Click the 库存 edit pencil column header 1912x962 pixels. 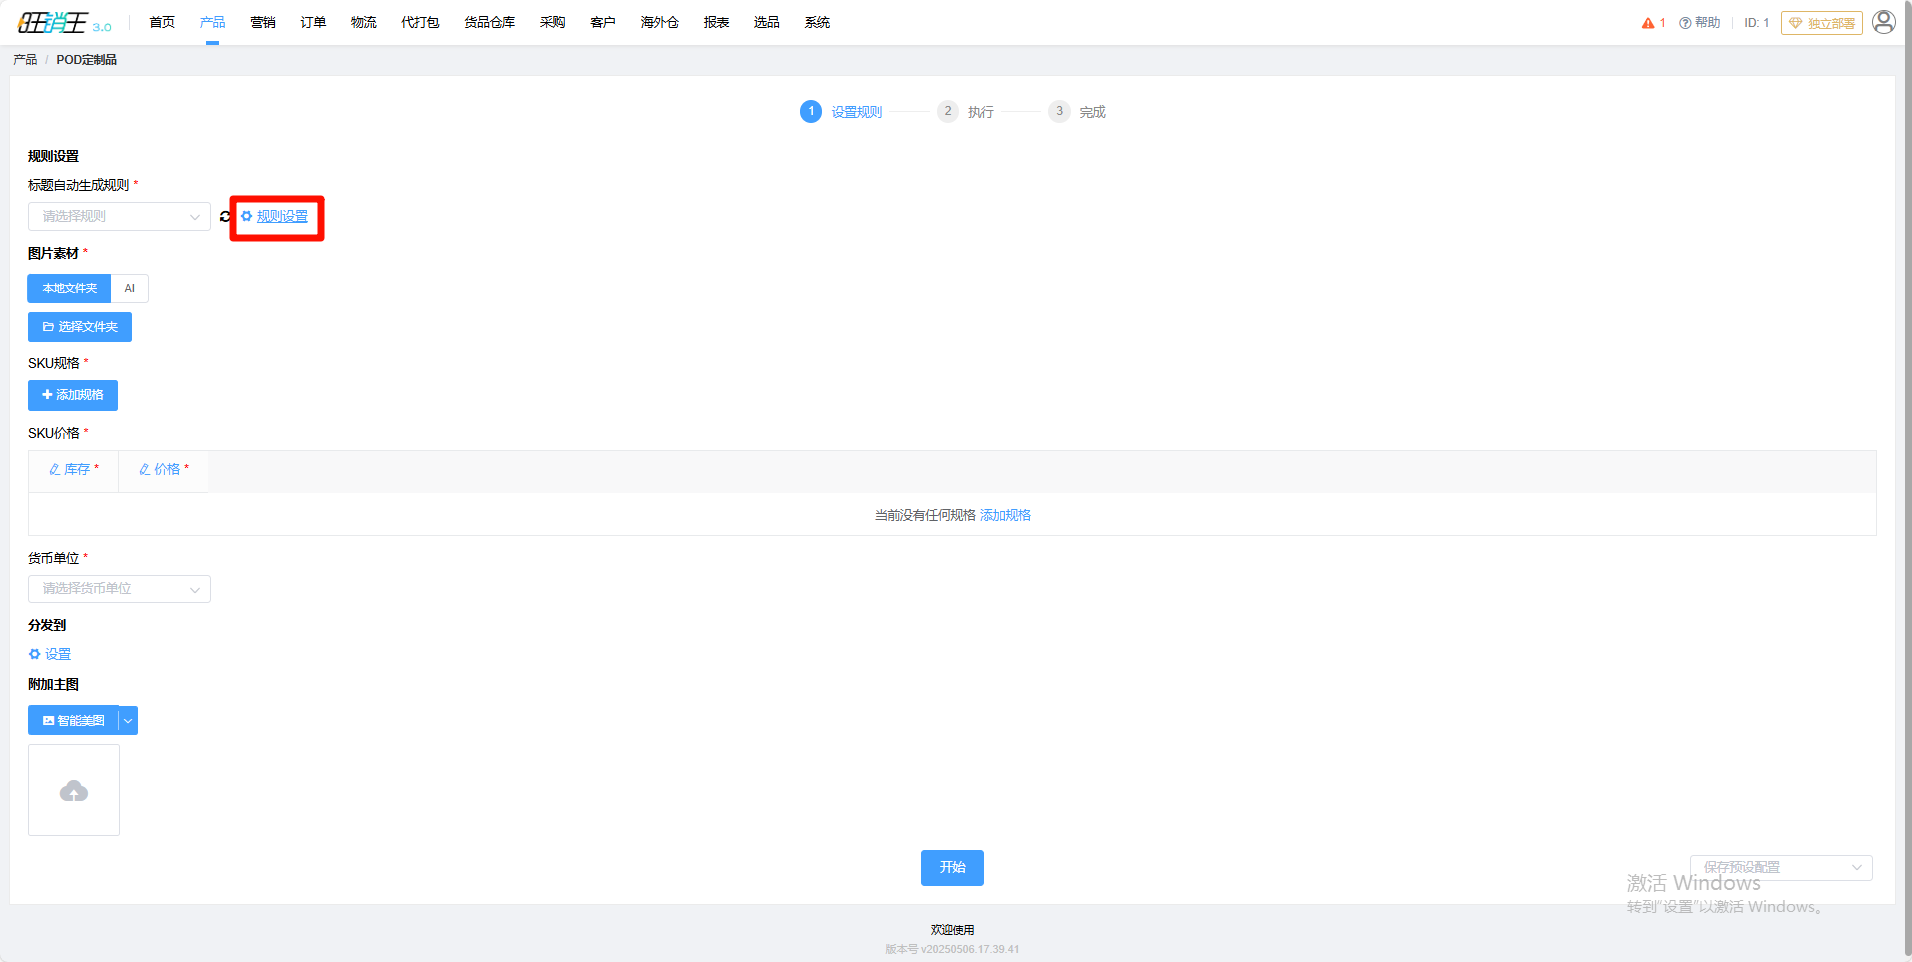click(x=74, y=469)
